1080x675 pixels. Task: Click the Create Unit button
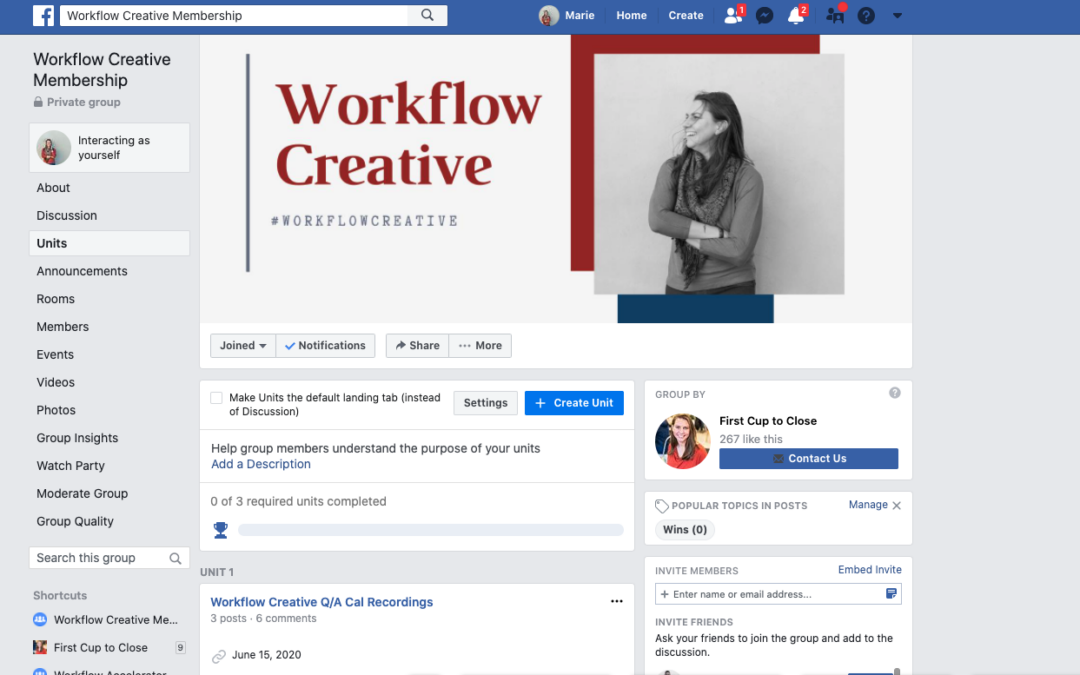(x=574, y=403)
